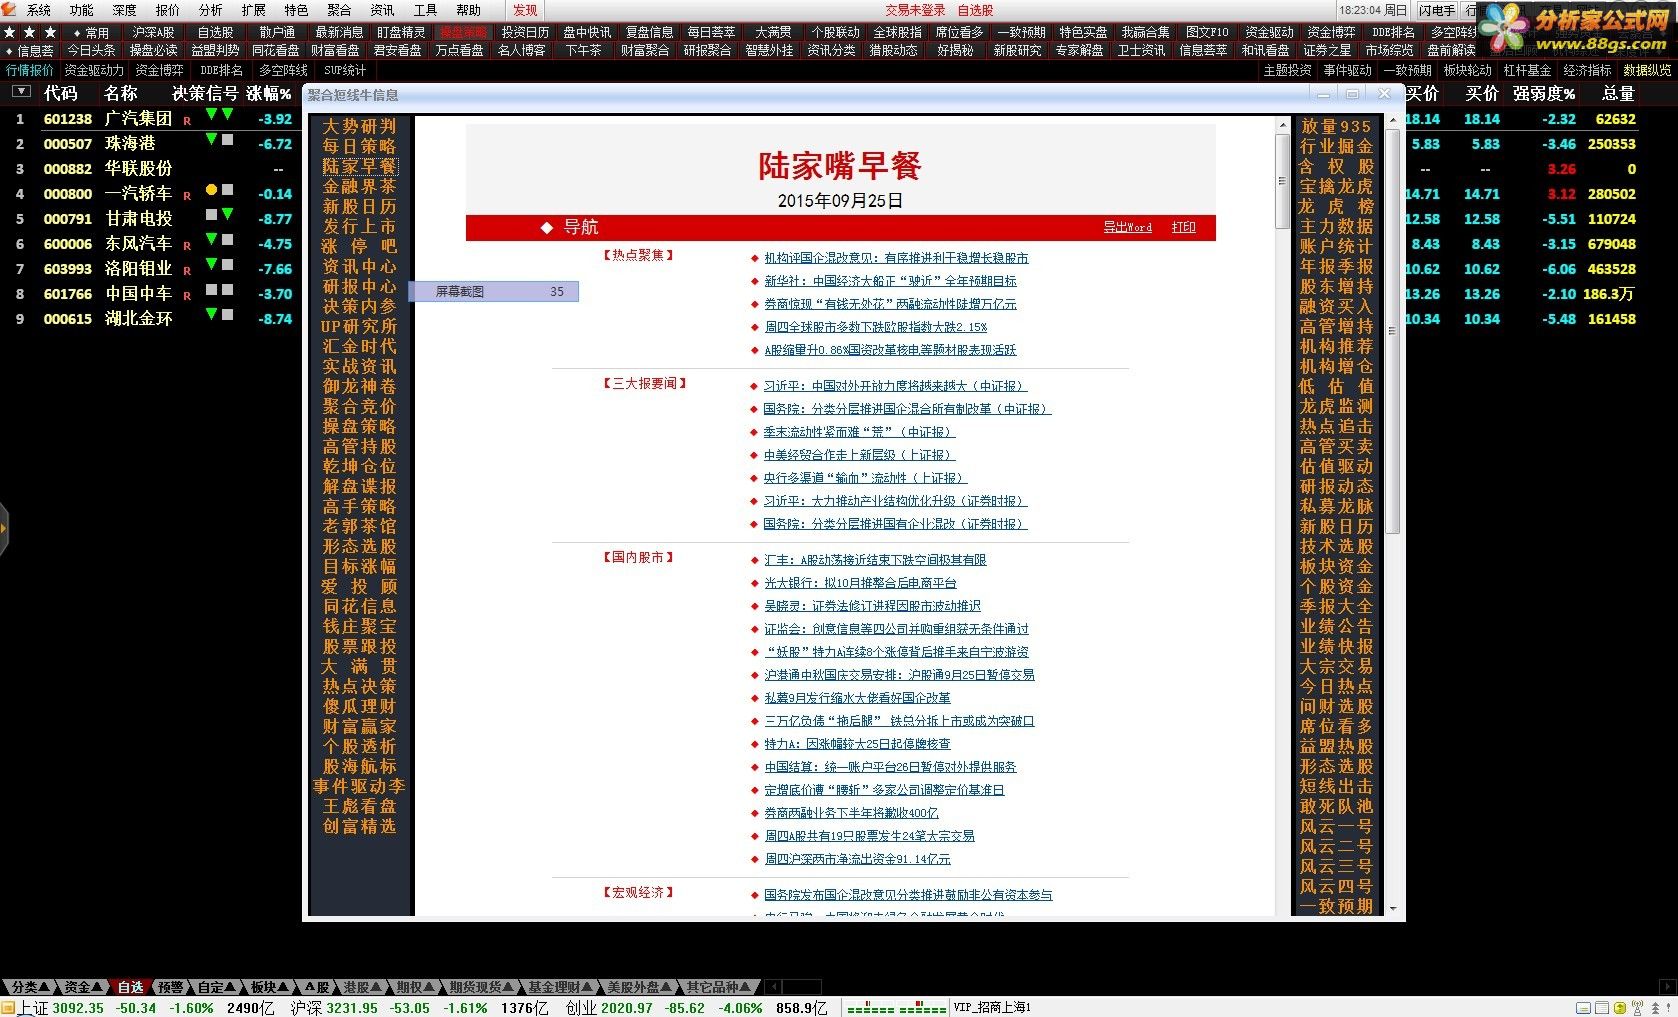Select the 数据纵览 tab
Viewport: 1678px width, 1017px height.
(x=1647, y=70)
